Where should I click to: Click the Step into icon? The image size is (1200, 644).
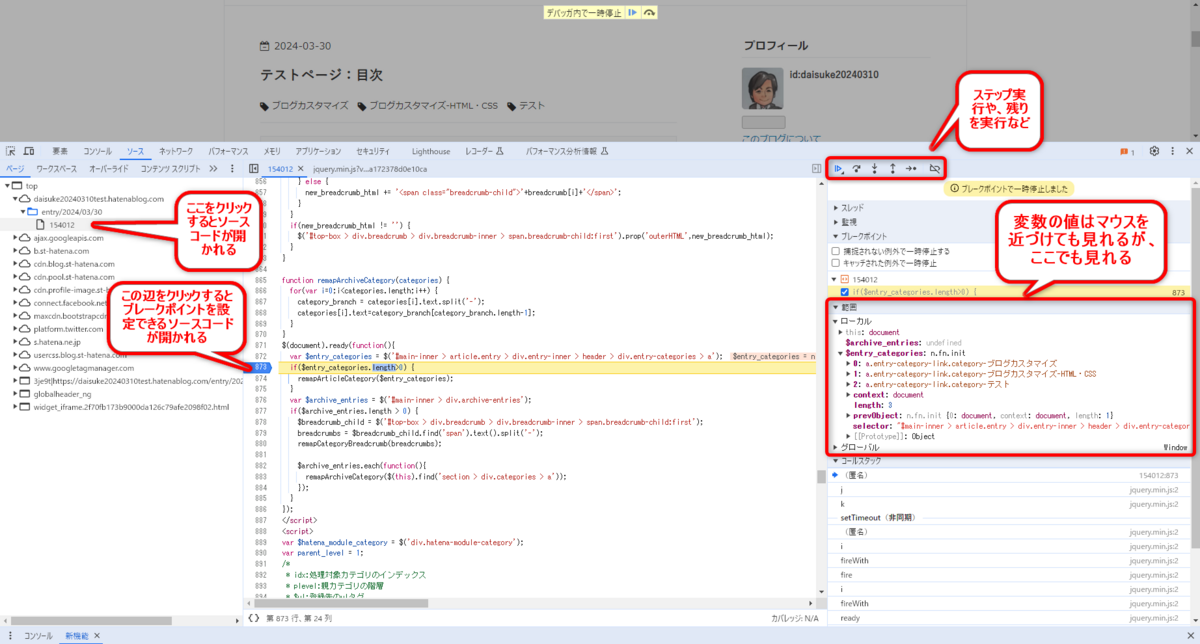(875, 169)
